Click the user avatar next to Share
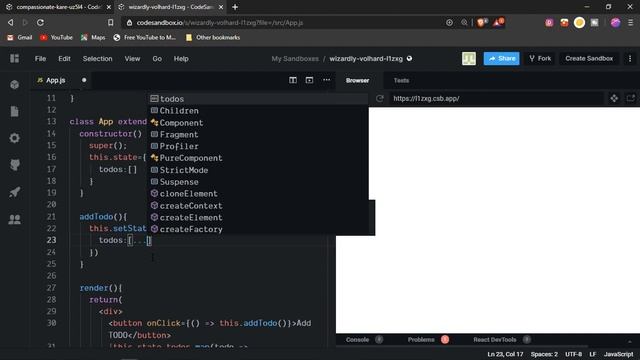The image size is (640, 360). click(469, 58)
